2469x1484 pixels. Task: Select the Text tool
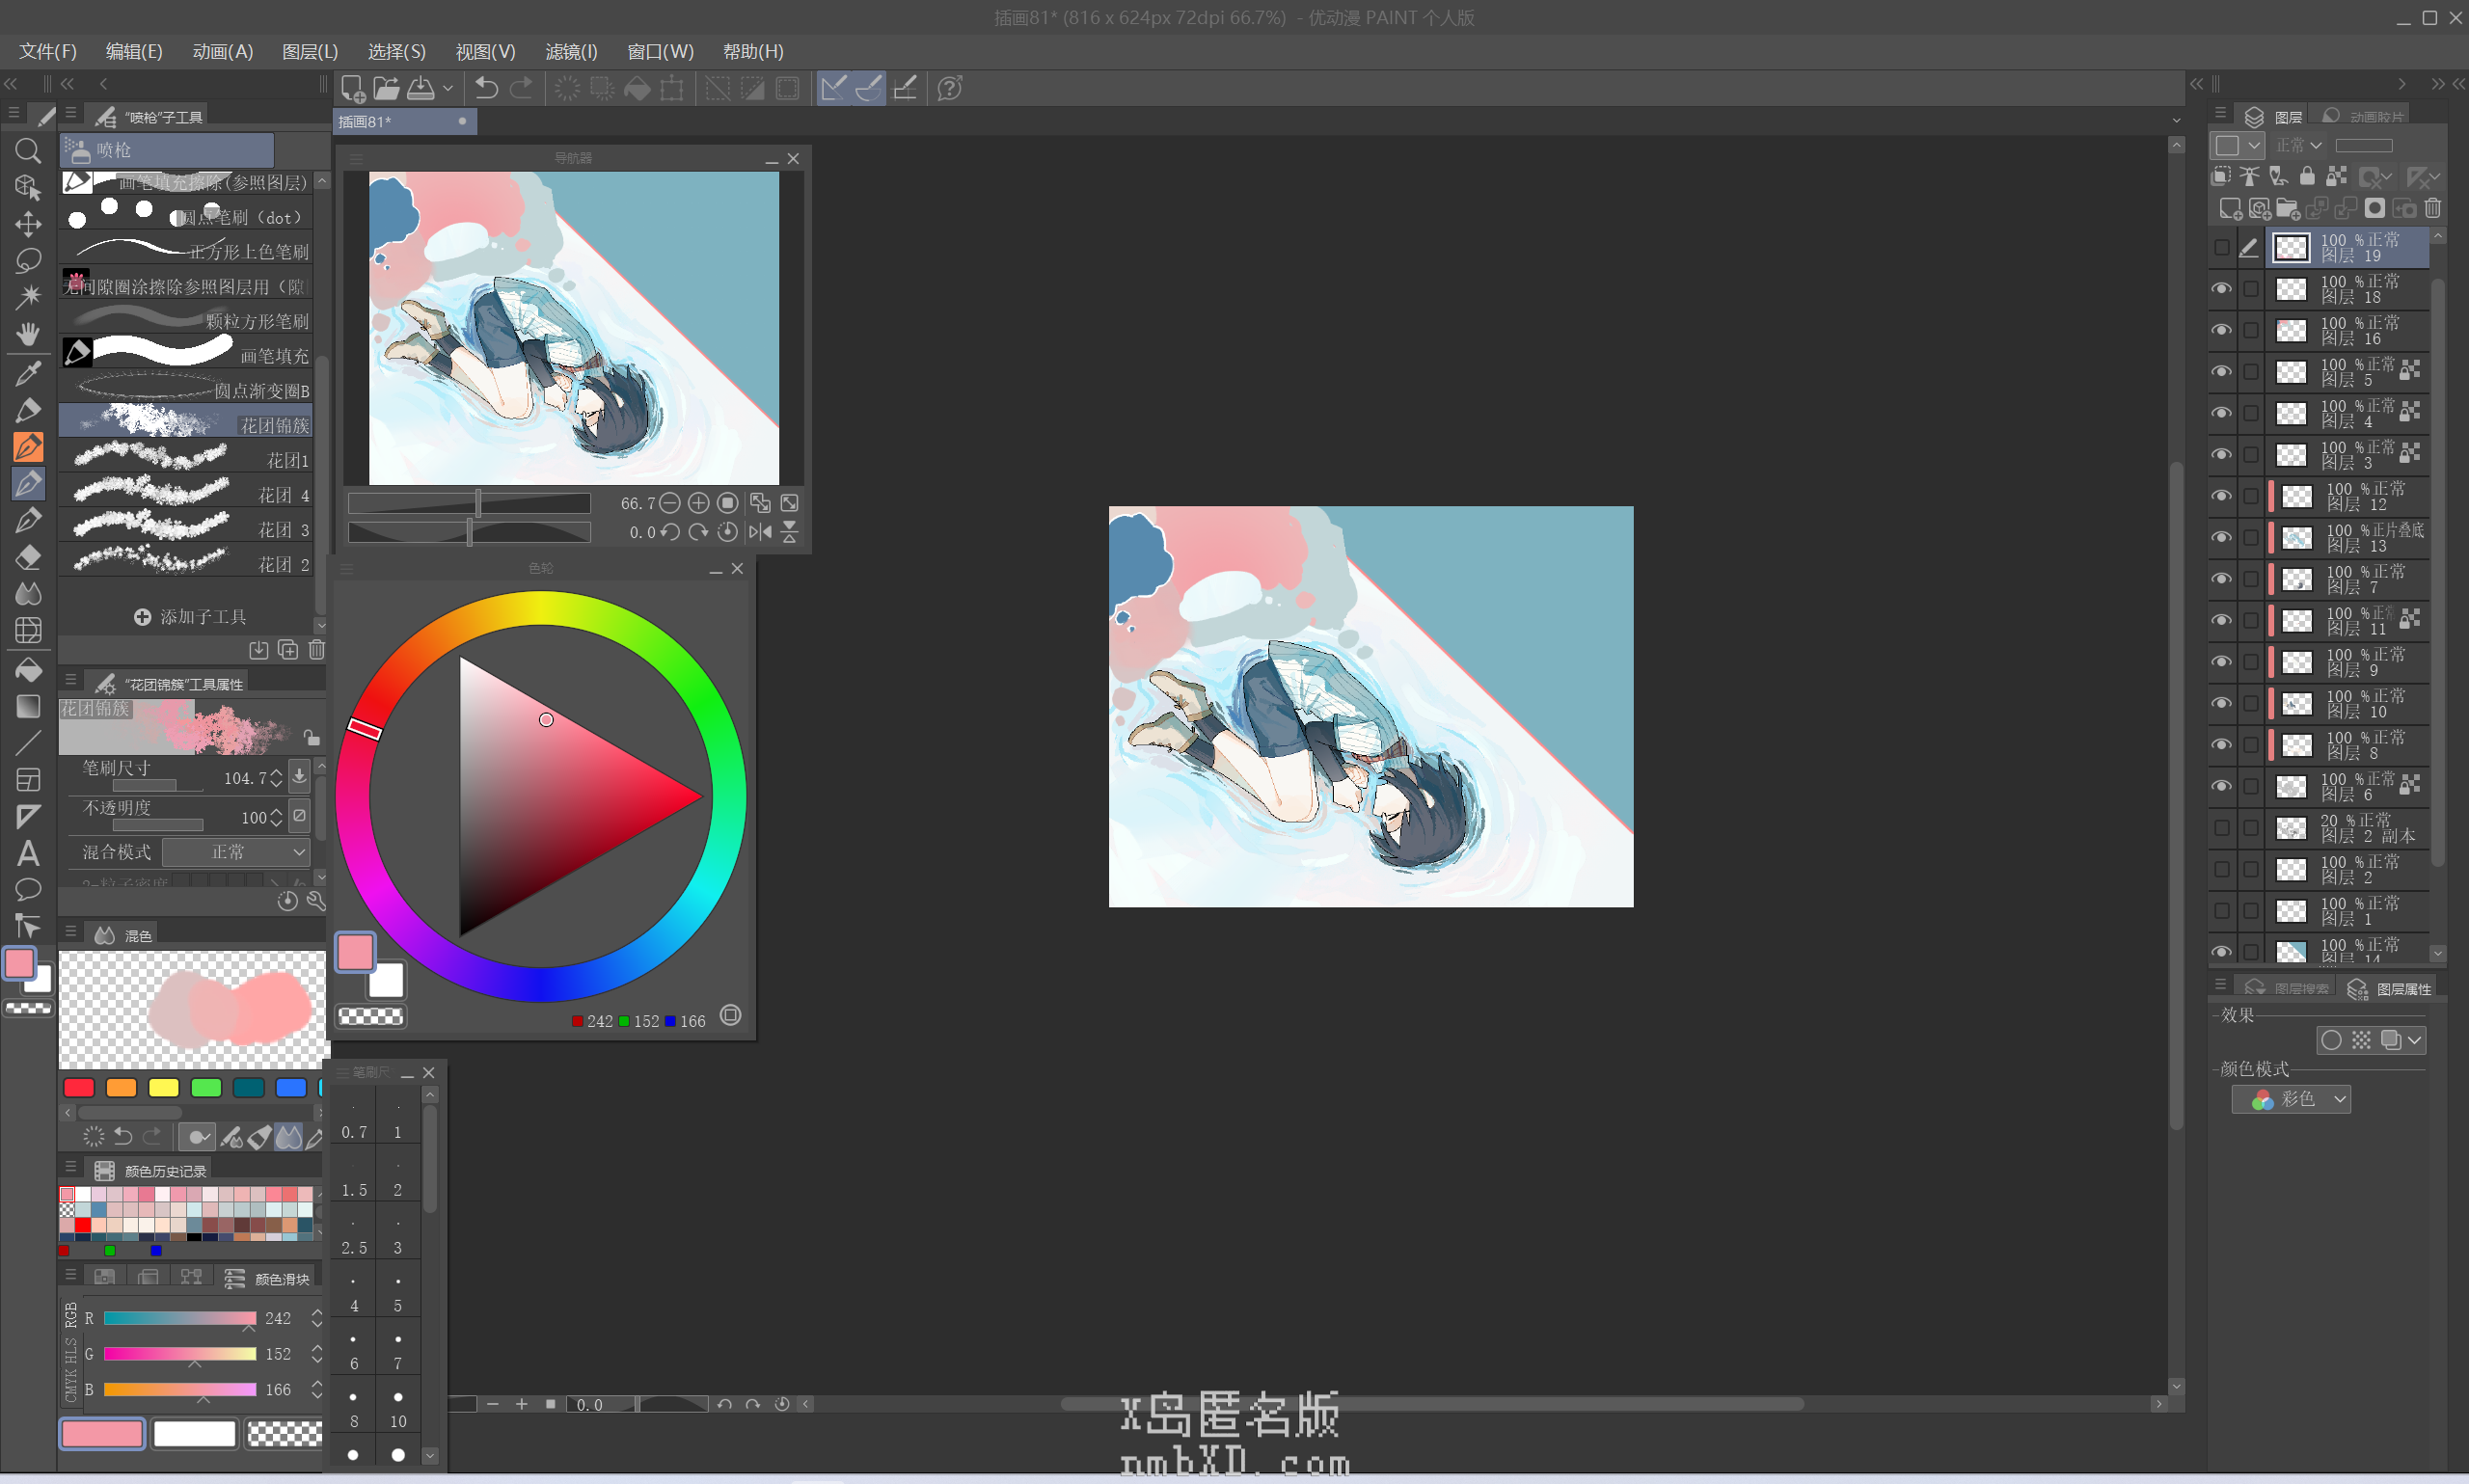28,853
